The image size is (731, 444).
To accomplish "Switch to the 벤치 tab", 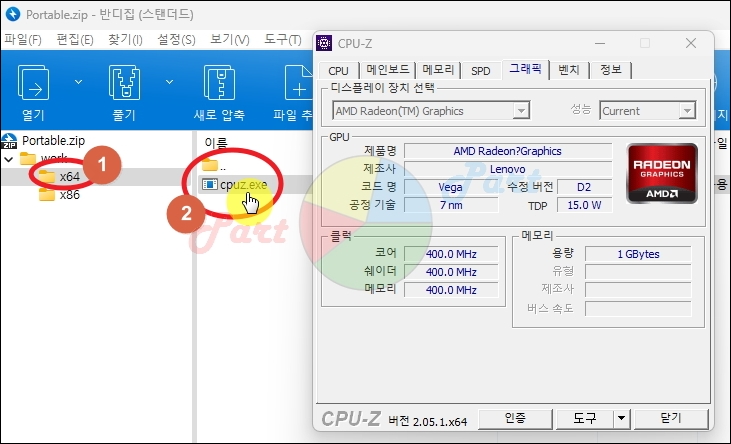I will pyautogui.click(x=569, y=70).
